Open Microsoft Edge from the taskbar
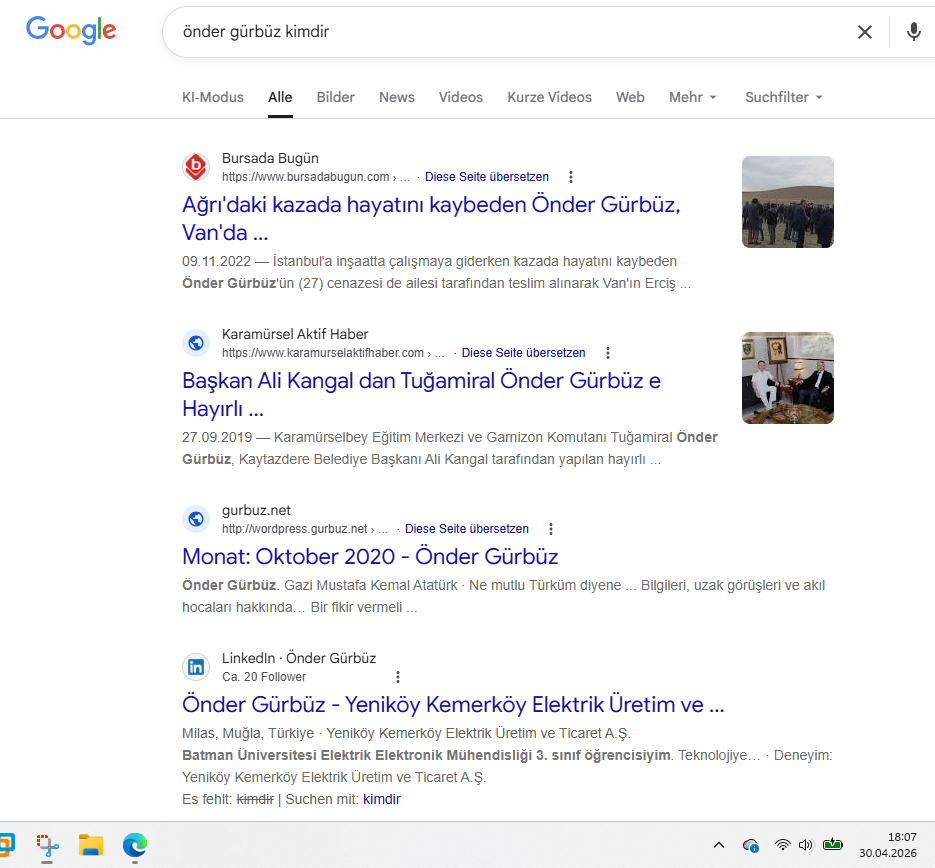This screenshot has height=868, width=935. [135, 845]
